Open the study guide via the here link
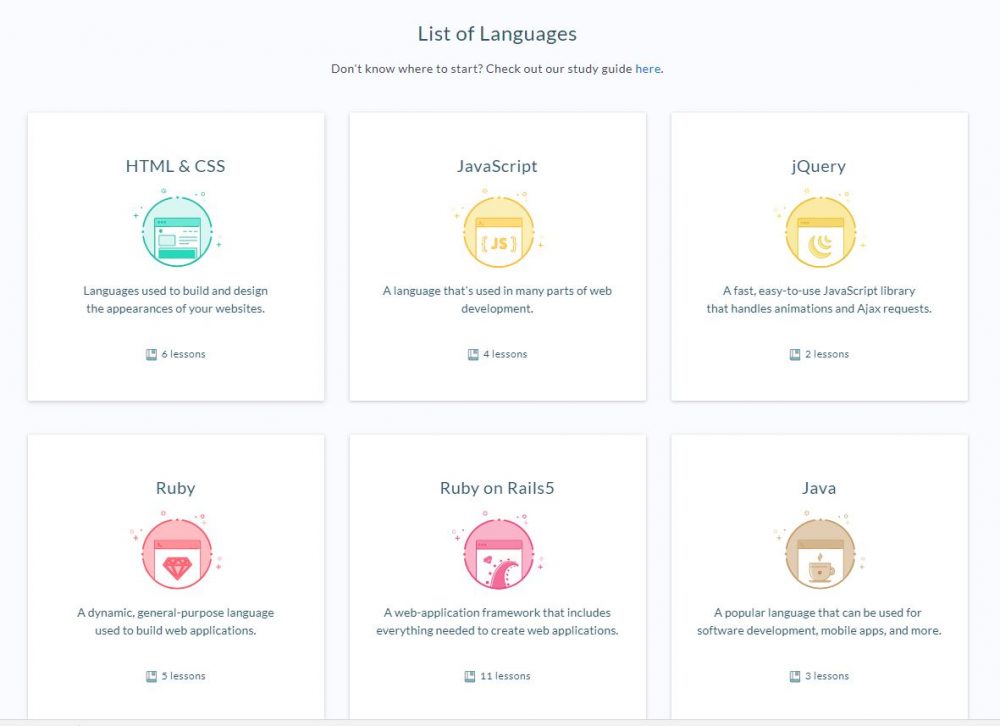This screenshot has width=1000, height=726. click(x=647, y=68)
